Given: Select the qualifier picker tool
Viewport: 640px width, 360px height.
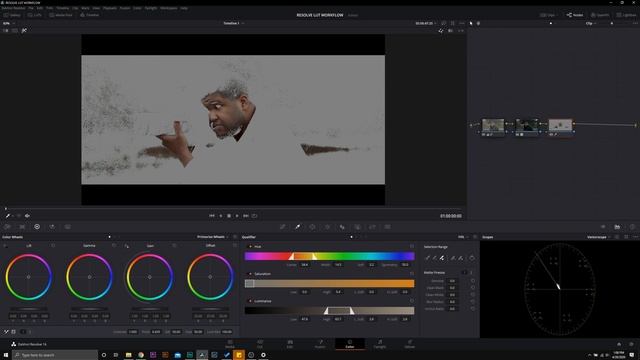Looking at the screenshot, I should [427, 258].
